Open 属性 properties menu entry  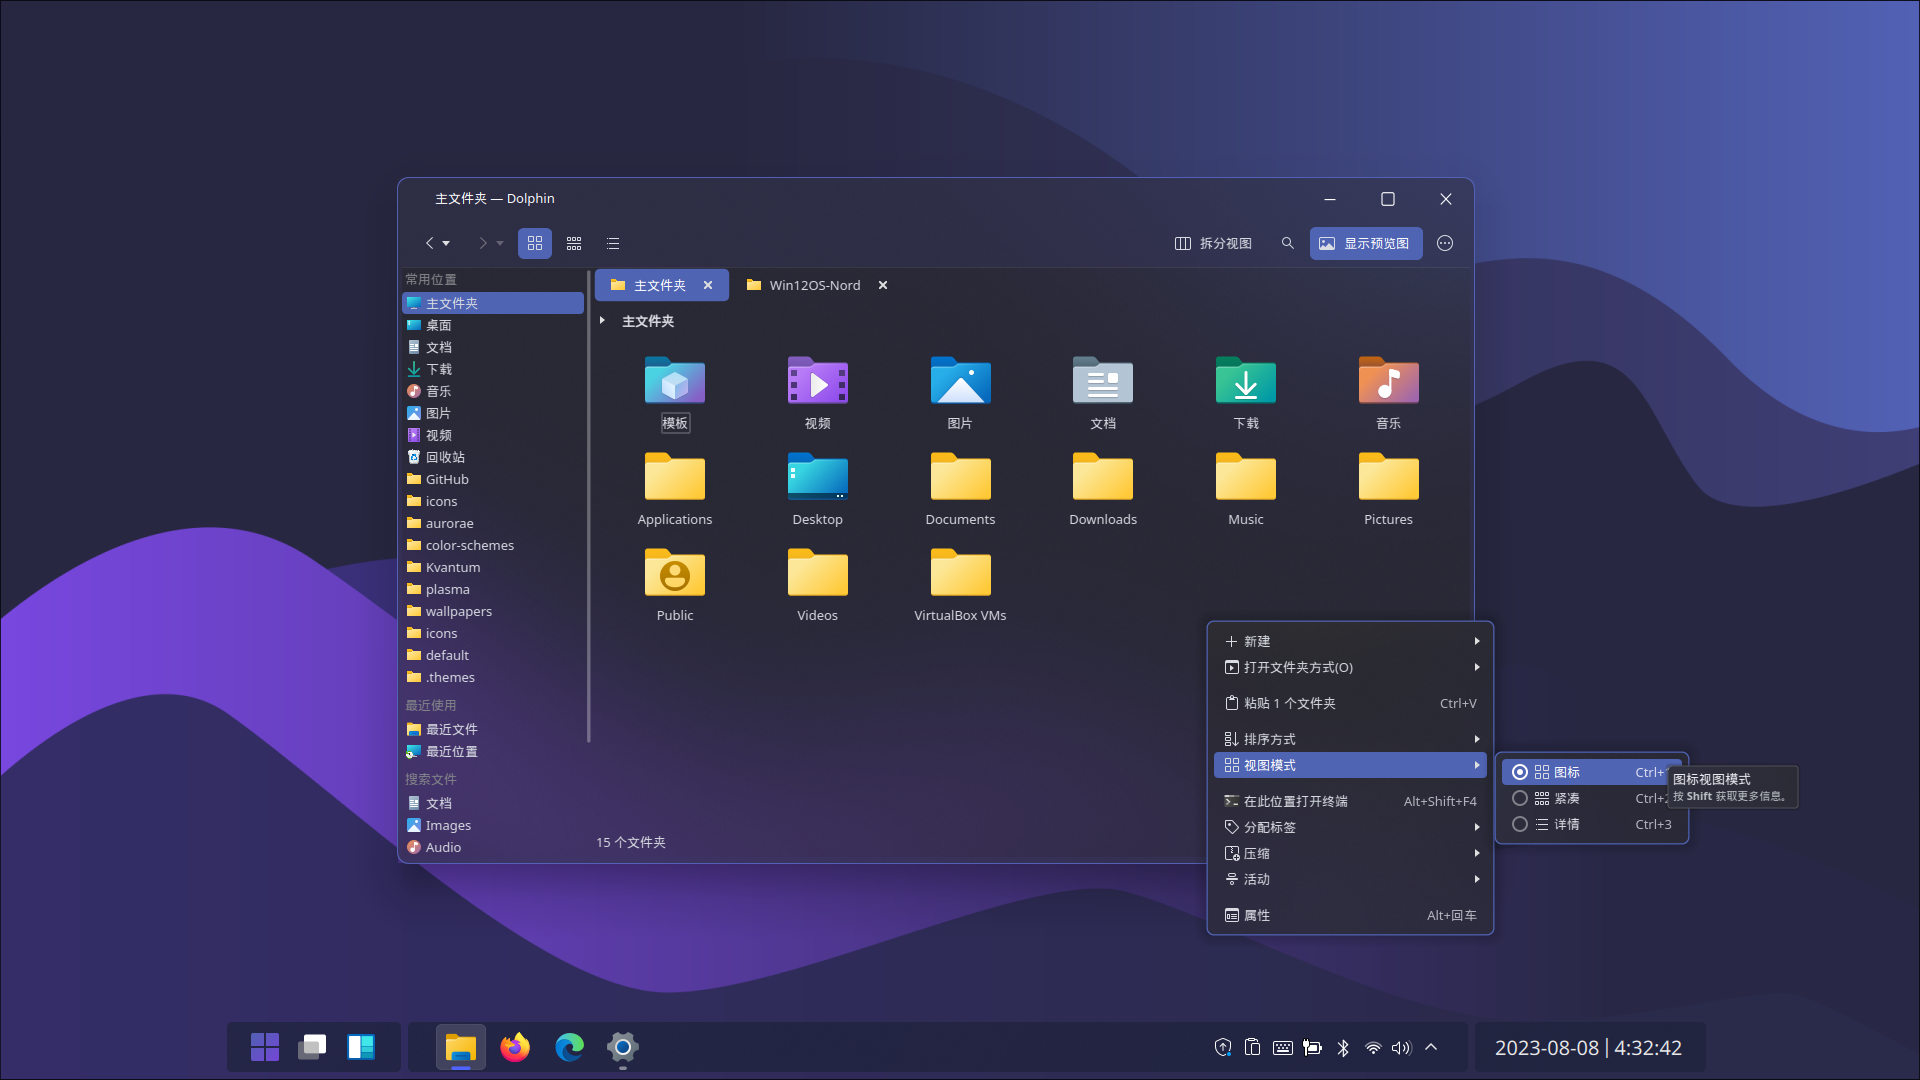[1350, 915]
